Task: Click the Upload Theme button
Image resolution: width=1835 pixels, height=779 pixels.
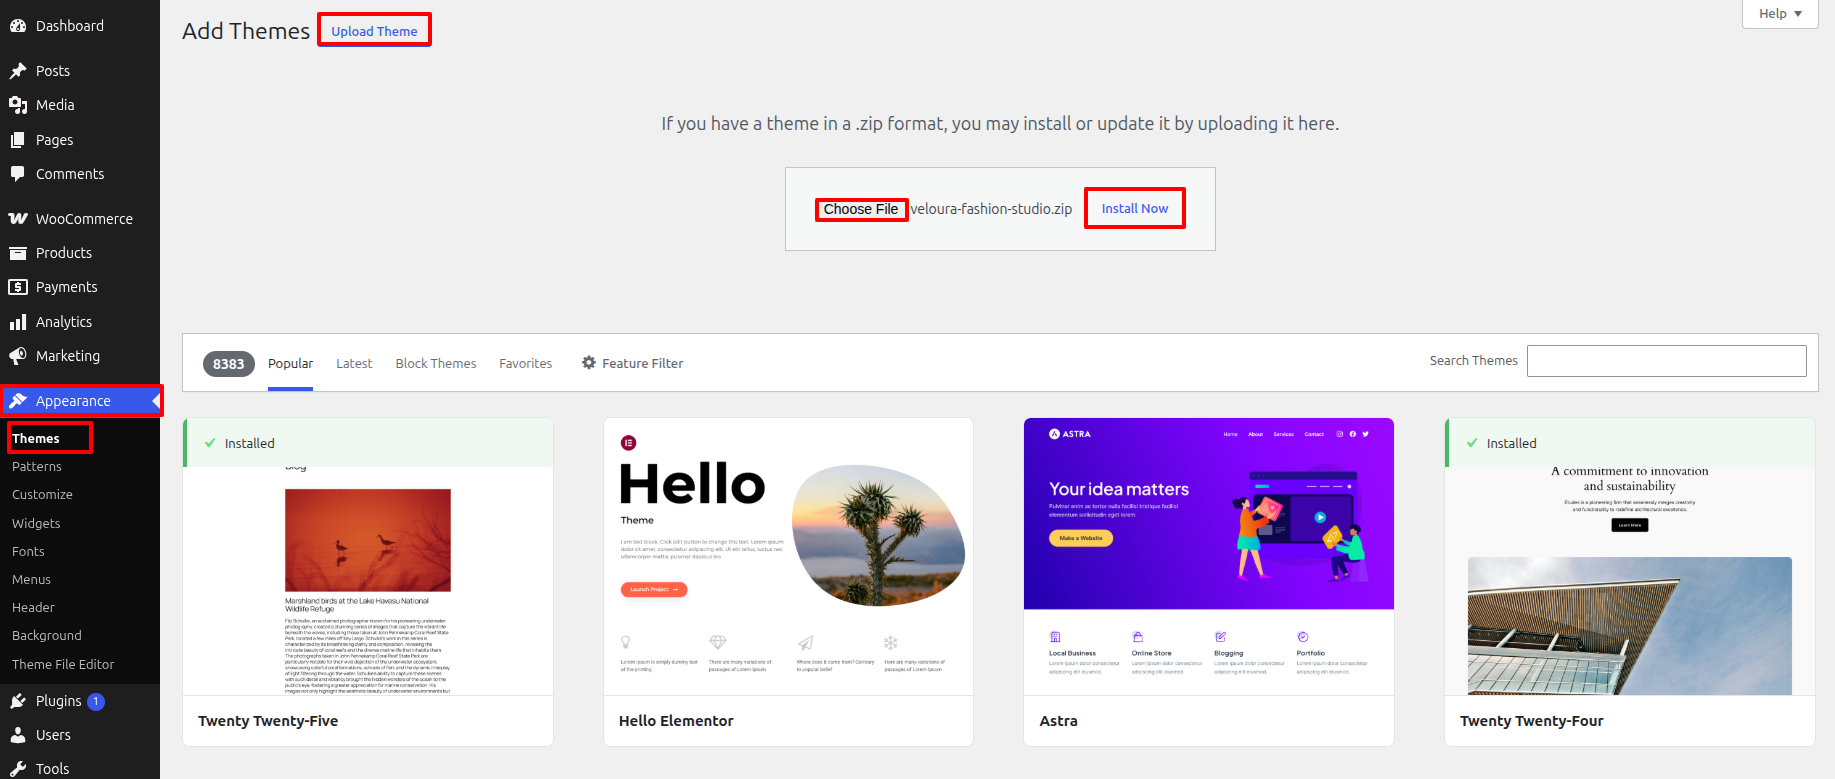Action: 375,31
